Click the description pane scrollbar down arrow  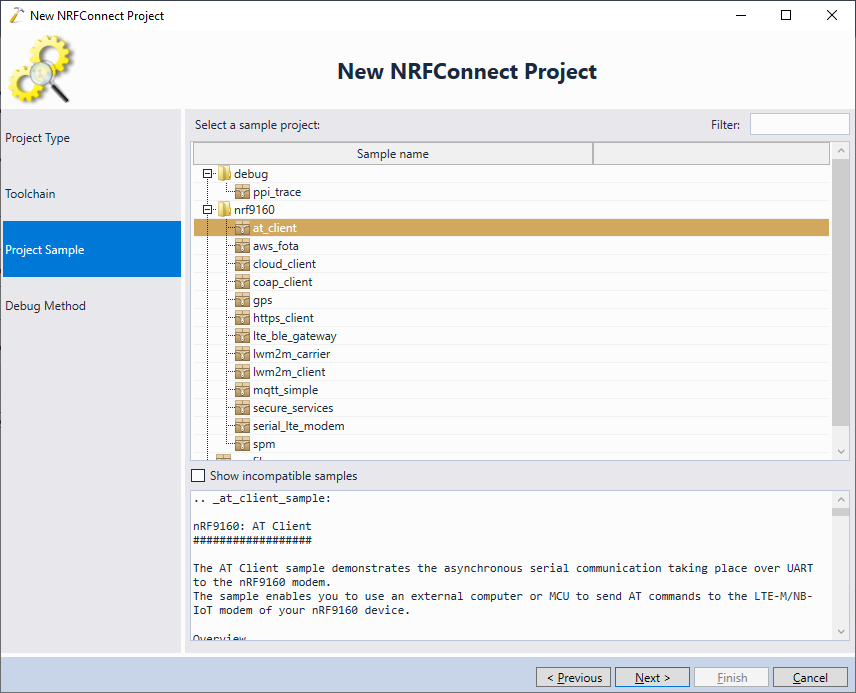tap(841, 632)
